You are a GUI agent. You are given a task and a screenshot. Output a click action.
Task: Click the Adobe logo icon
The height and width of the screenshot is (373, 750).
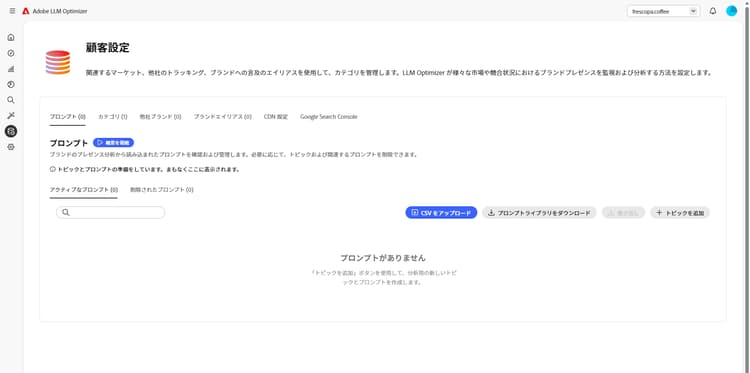tap(26, 11)
